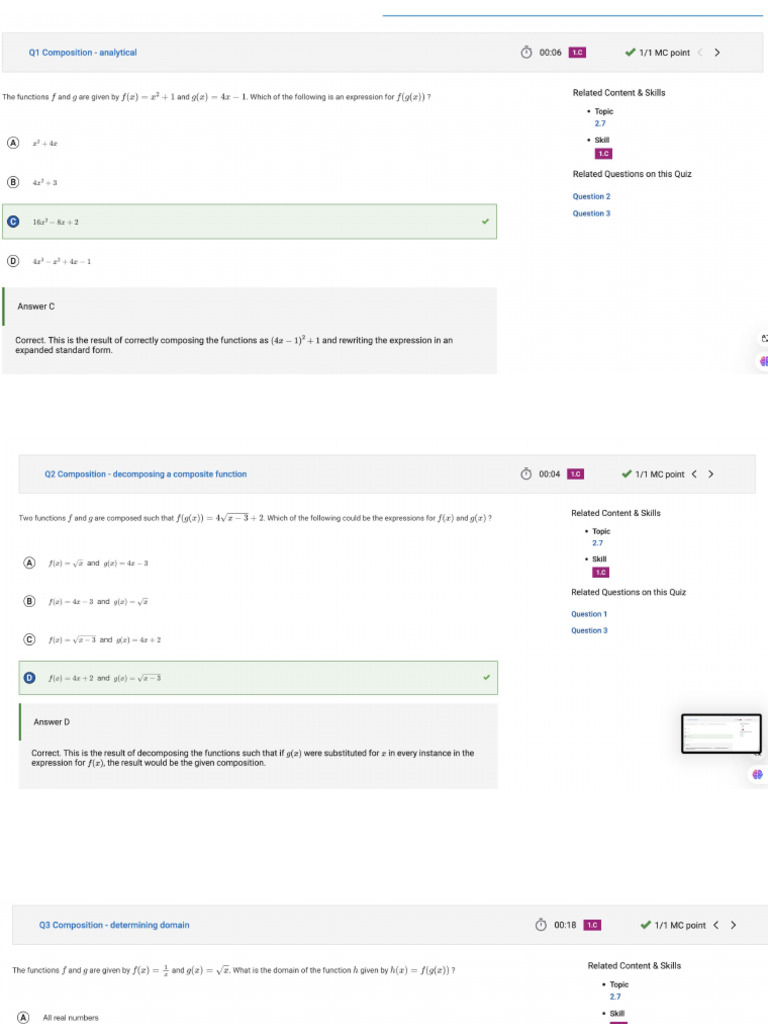This screenshot has height=1024, width=768.
Task: Open the 'Q1 Composition - analytical' title
Action: coord(83,53)
